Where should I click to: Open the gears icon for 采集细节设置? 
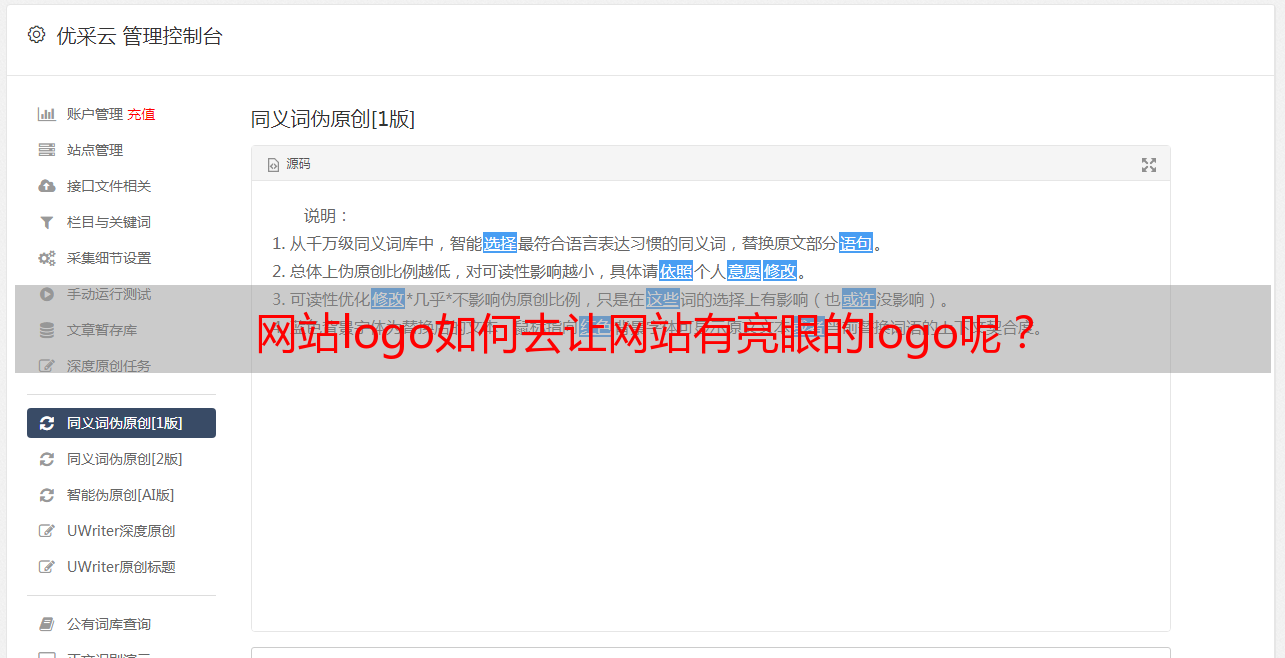[46, 258]
